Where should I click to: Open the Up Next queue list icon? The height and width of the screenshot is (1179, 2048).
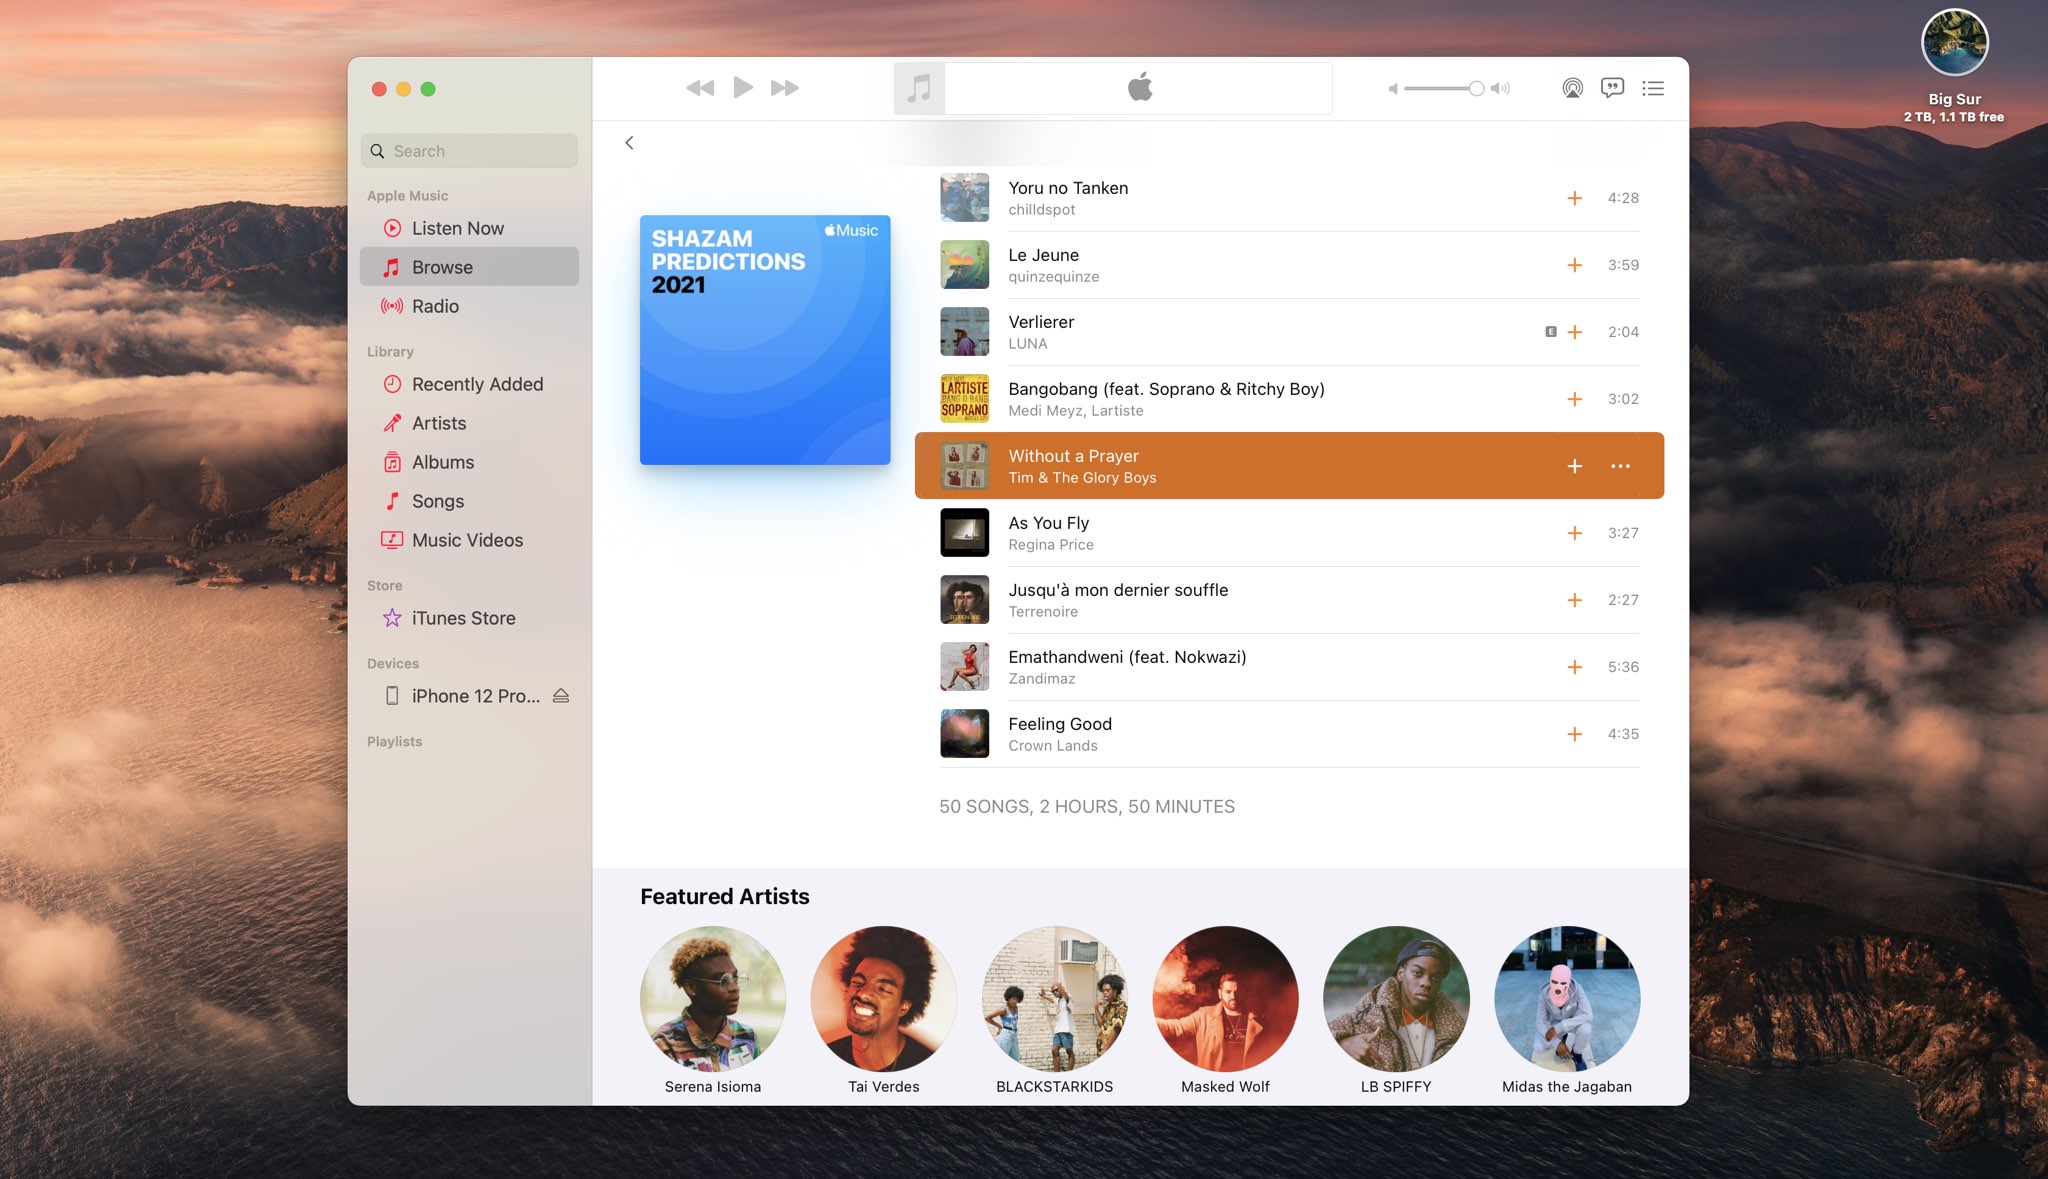pos(1653,88)
